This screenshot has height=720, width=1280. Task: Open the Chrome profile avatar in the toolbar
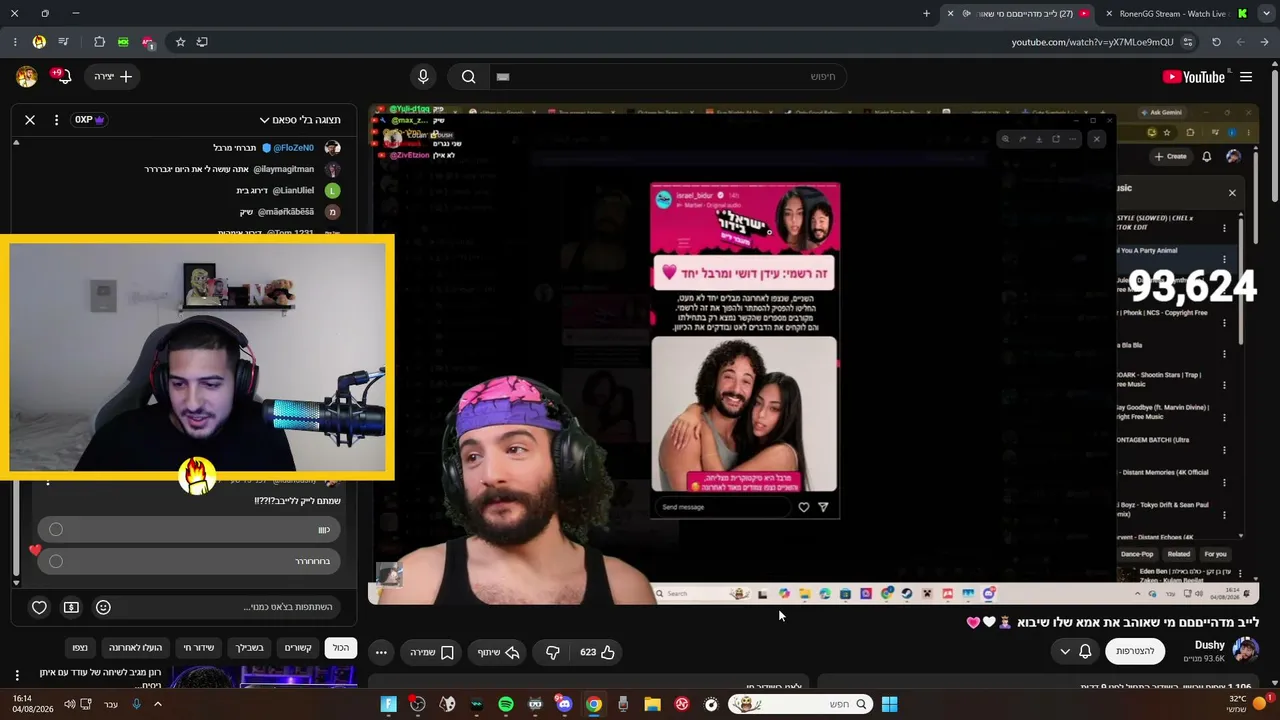coord(39,42)
